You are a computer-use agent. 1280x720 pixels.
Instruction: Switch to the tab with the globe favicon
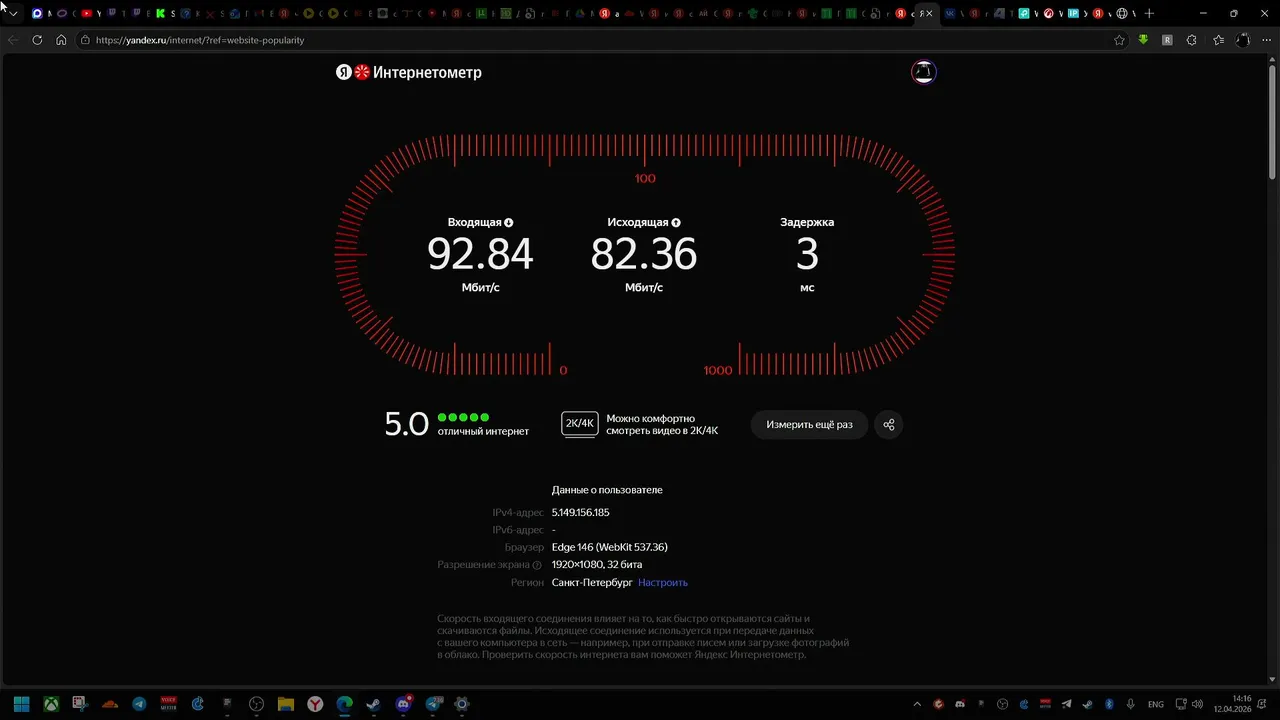[1122, 13]
